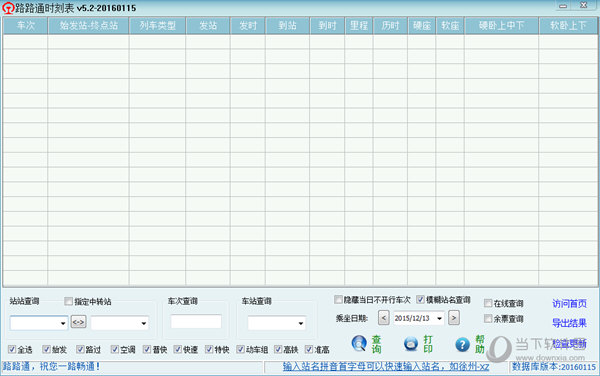This screenshot has height=376, width=600.
Task: Sort by the 车次 column header
Action: tap(26, 26)
